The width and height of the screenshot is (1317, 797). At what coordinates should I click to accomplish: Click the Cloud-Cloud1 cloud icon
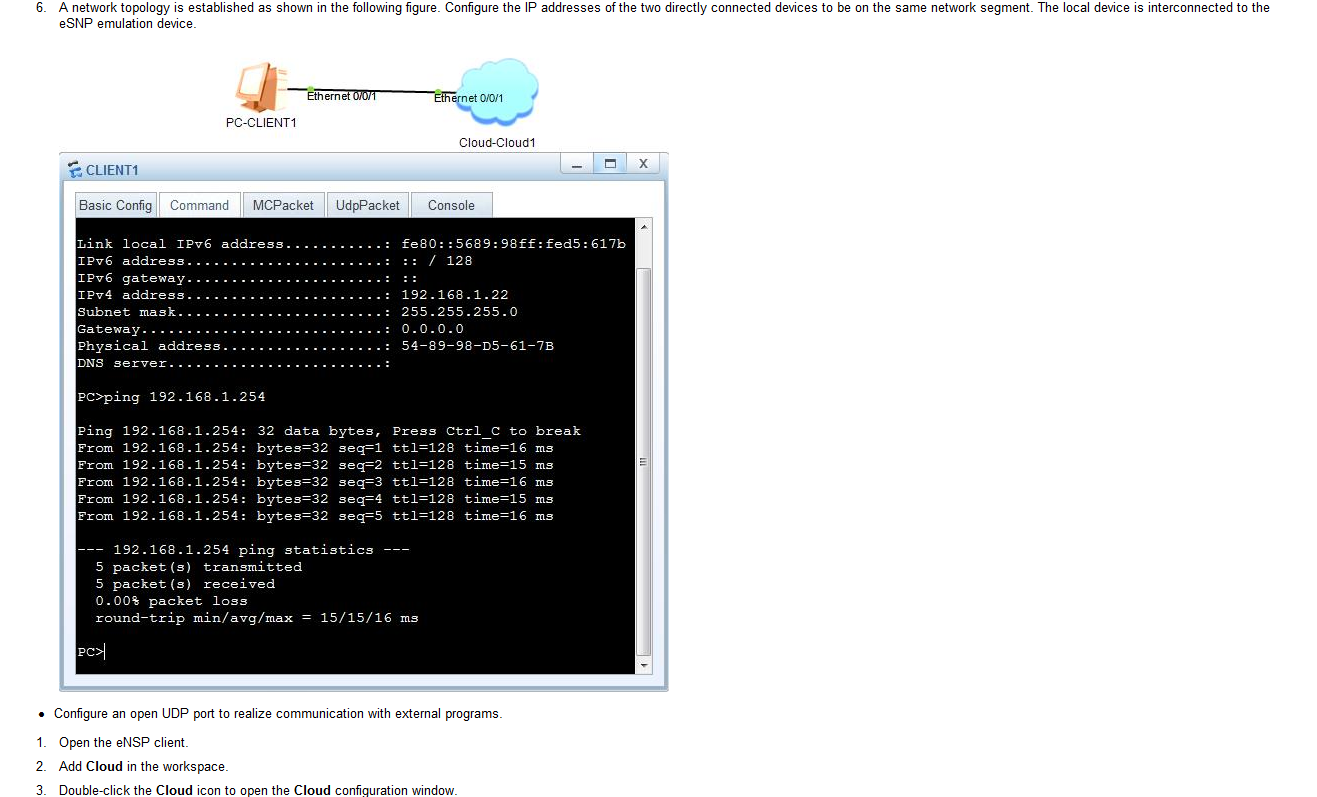[x=498, y=94]
